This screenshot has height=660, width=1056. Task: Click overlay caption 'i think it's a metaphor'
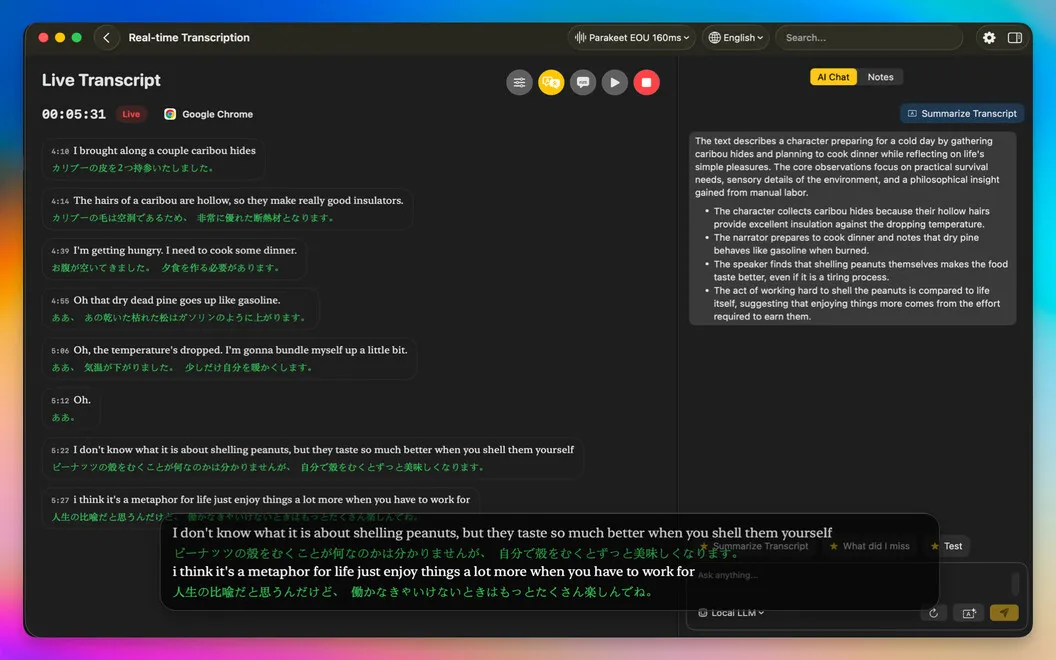[433, 571]
